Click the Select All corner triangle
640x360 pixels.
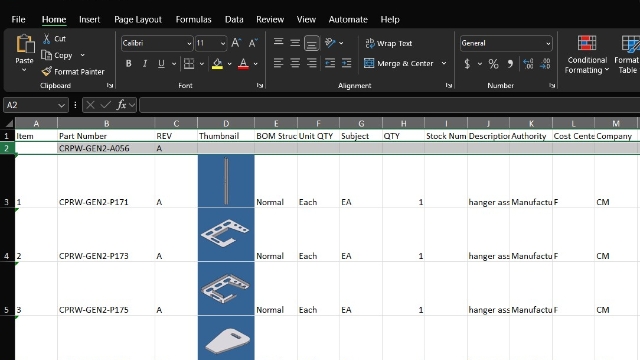pyautogui.click(x=9, y=123)
